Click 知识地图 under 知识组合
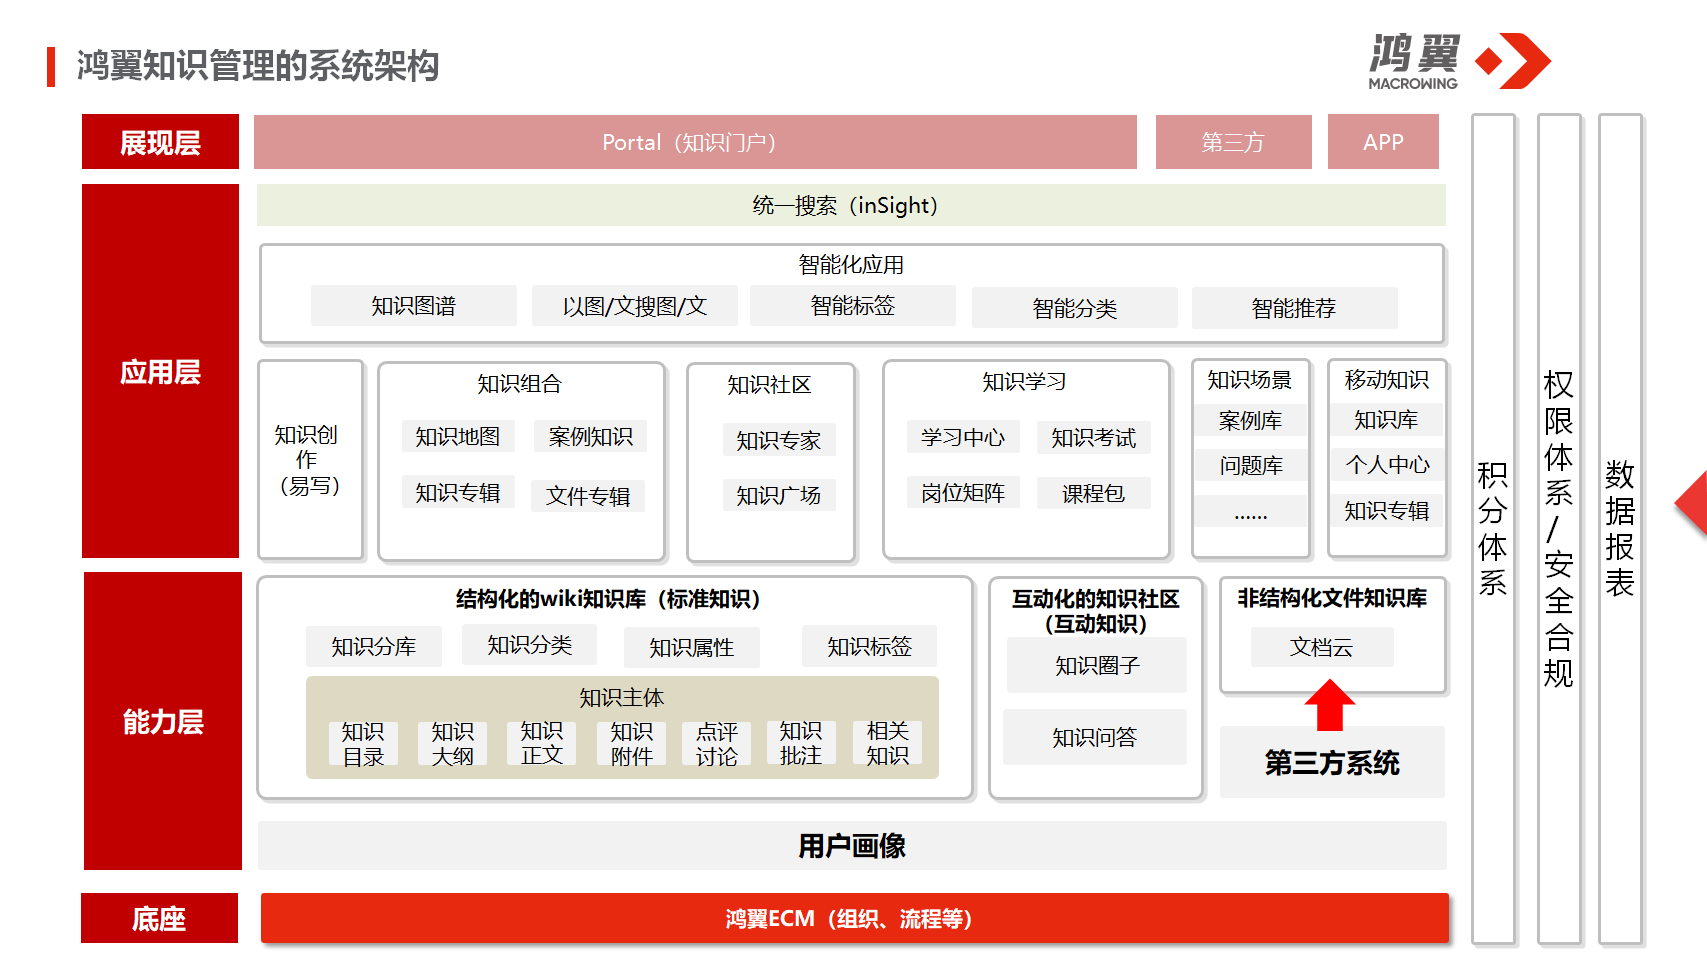 [x=457, y=436]
